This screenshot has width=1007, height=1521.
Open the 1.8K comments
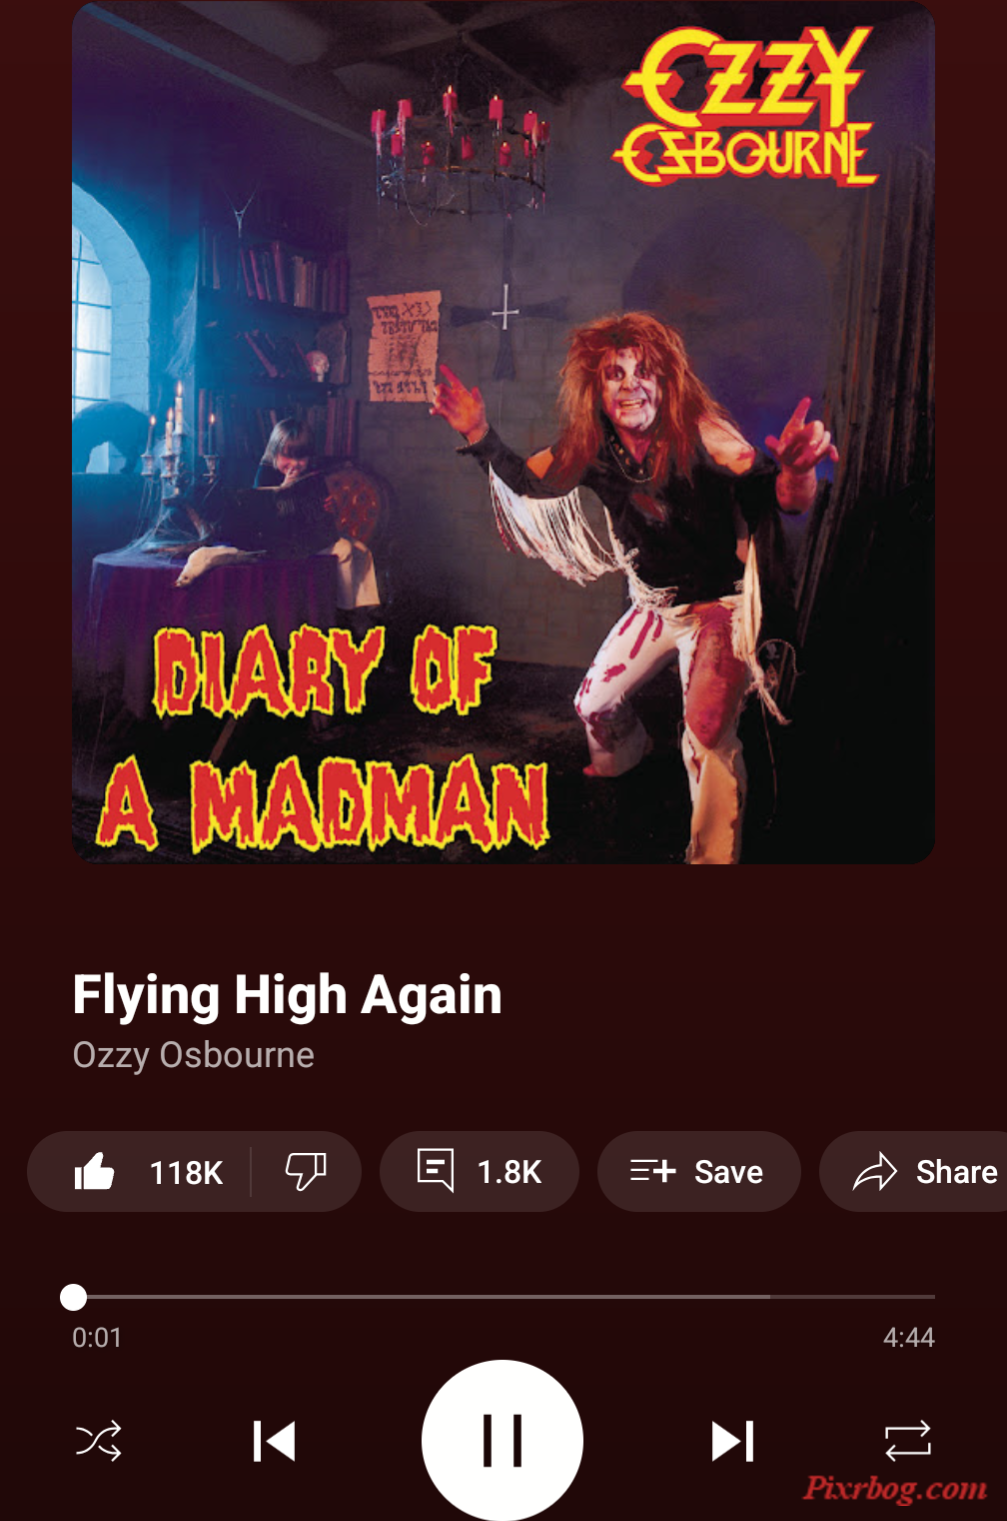(x=479, y=1171)
